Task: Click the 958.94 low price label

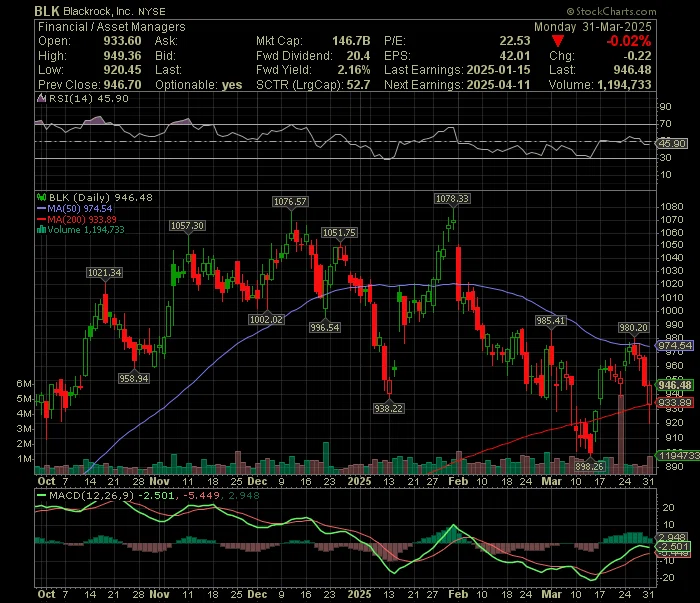Action: pos(134,379)
